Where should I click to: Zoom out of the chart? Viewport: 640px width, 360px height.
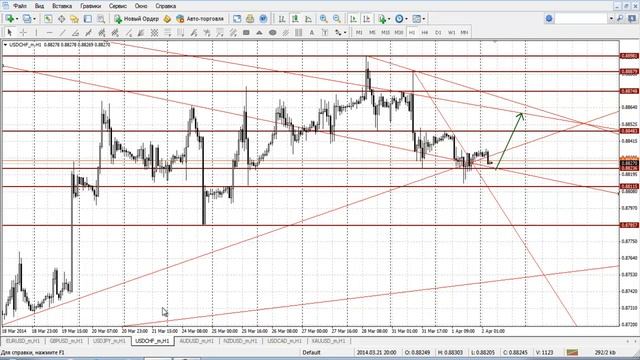pyautogui.click(x=337, y=19)
